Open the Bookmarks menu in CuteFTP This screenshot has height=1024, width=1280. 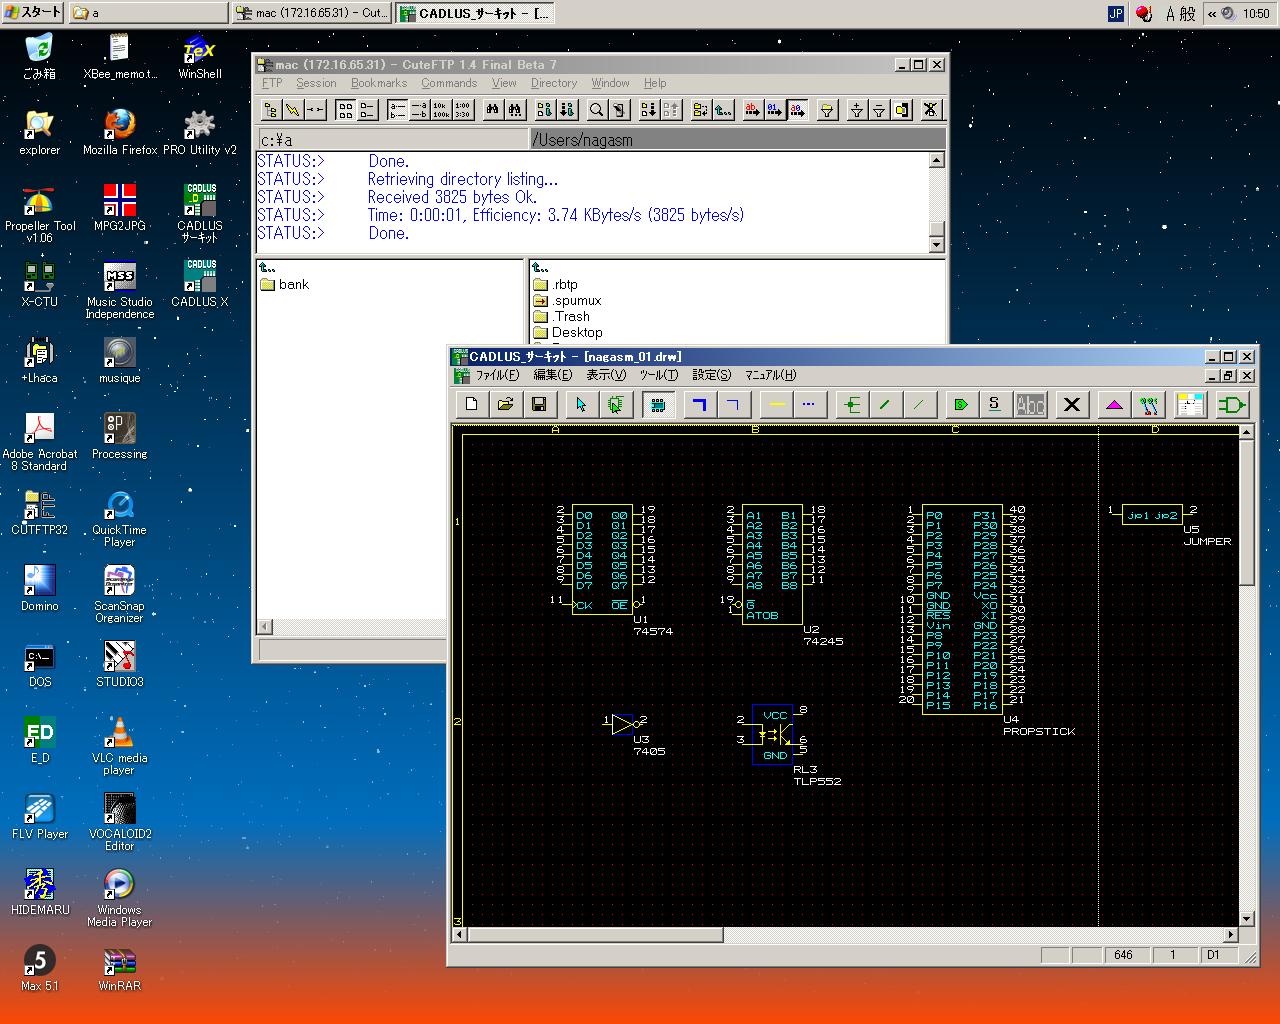coord(378,83)
